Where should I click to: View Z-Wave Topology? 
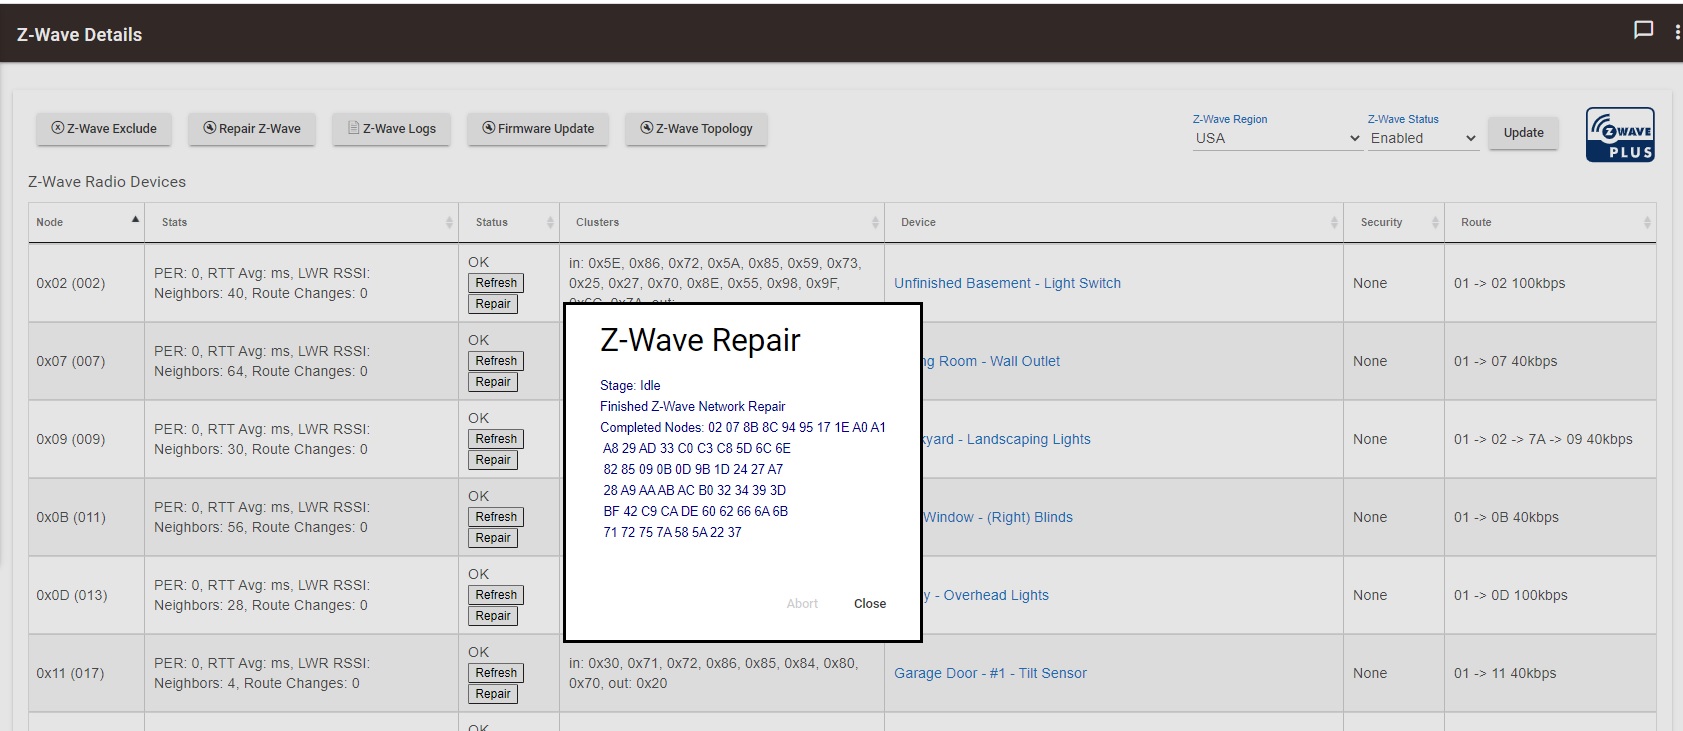pos(696,129)
